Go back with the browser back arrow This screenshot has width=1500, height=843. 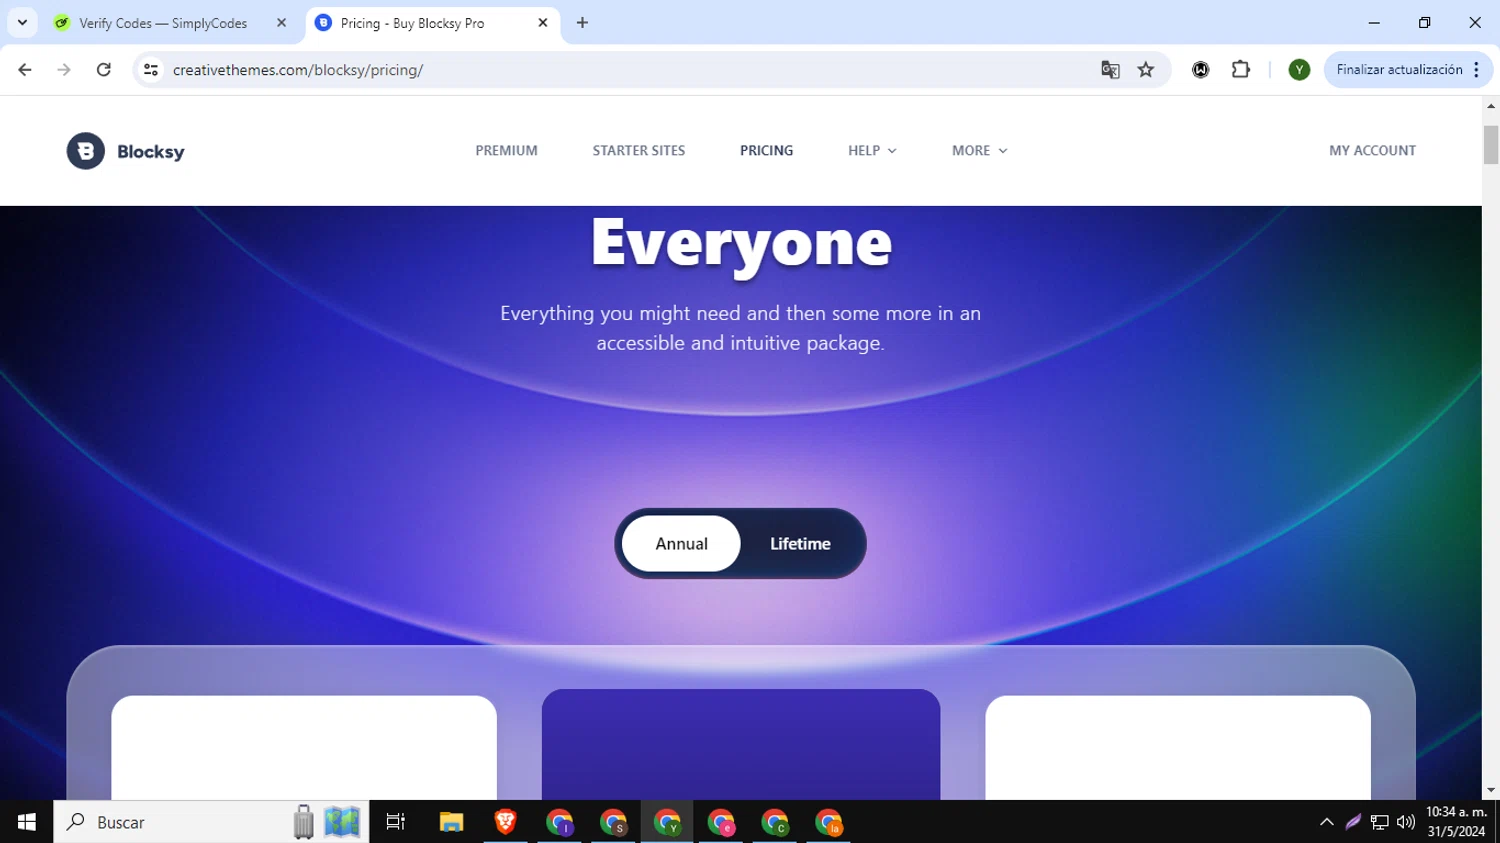[25, 70]
